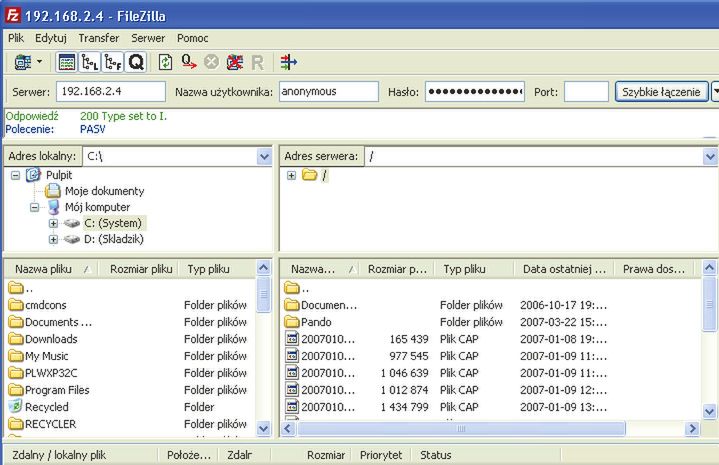Click the refresh file lists icon
The width and height of the screenshot is (719, 465).
click(165, 62)
